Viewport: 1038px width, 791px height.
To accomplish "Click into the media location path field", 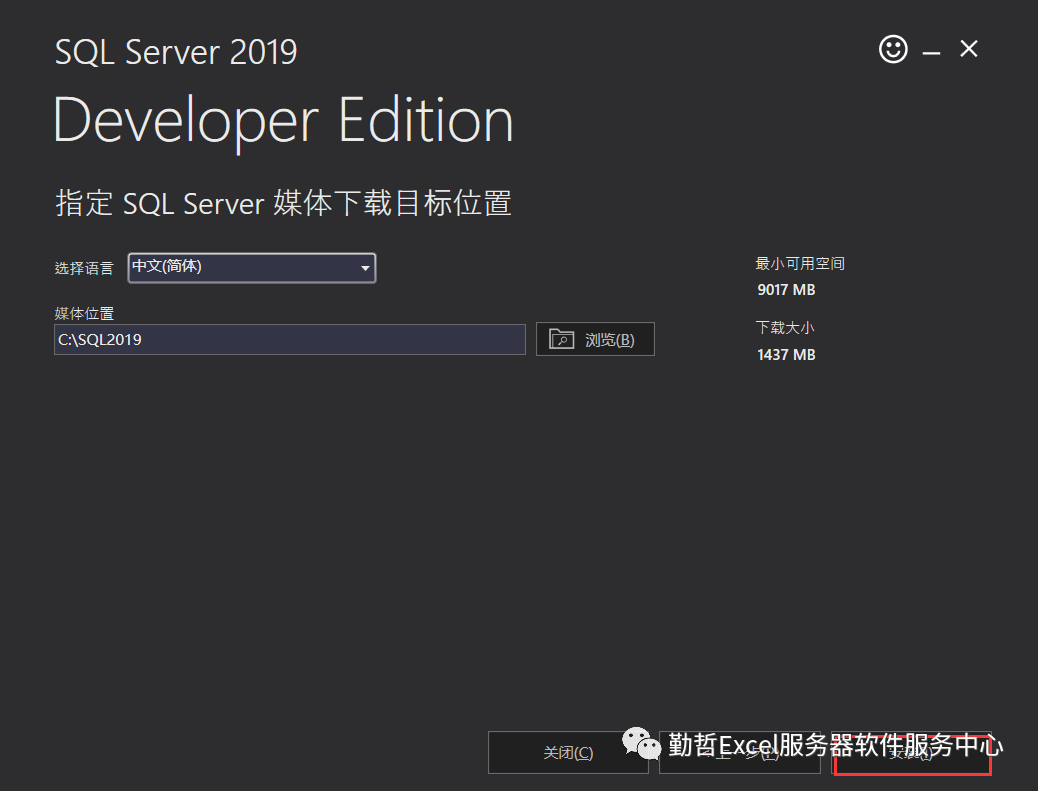I will click(x=290, y=340).
